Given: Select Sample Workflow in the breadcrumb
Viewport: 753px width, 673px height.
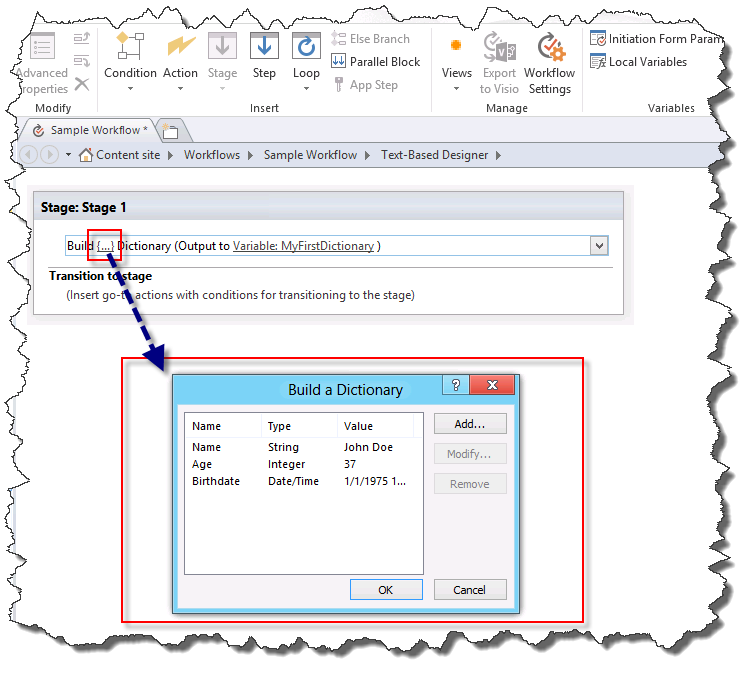Looking at the screenshot, I should tap(310, 155).
